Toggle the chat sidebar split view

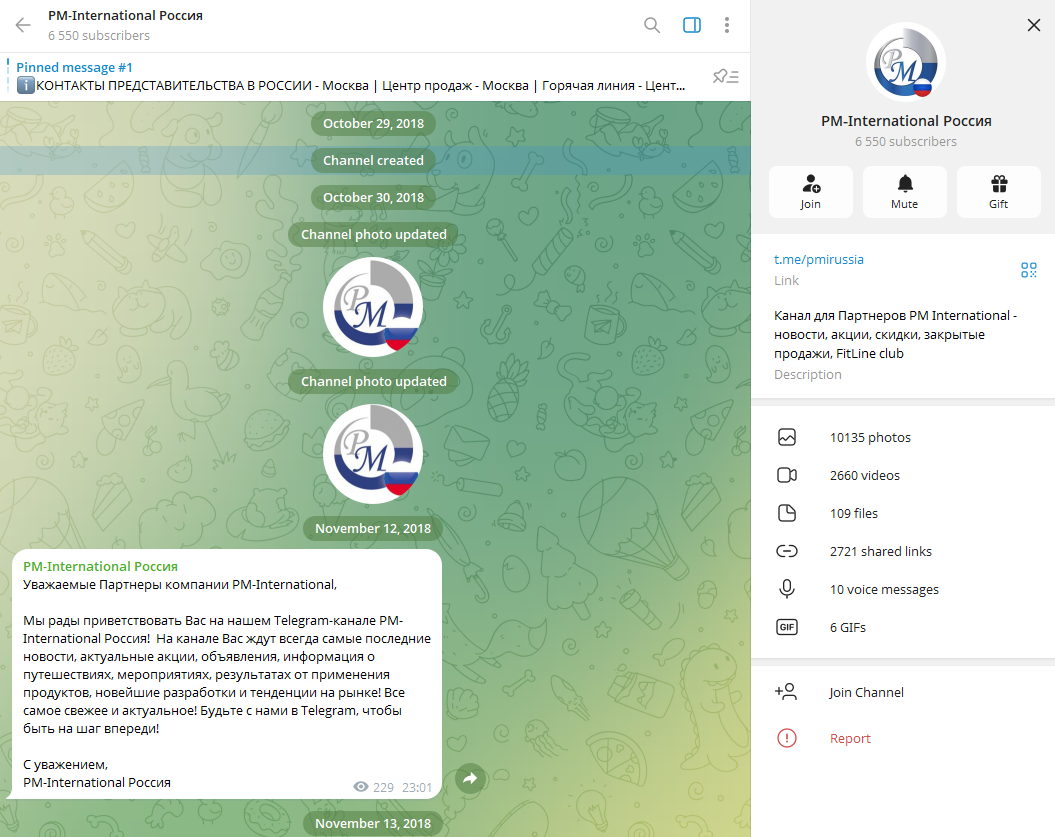pos(691,25)
